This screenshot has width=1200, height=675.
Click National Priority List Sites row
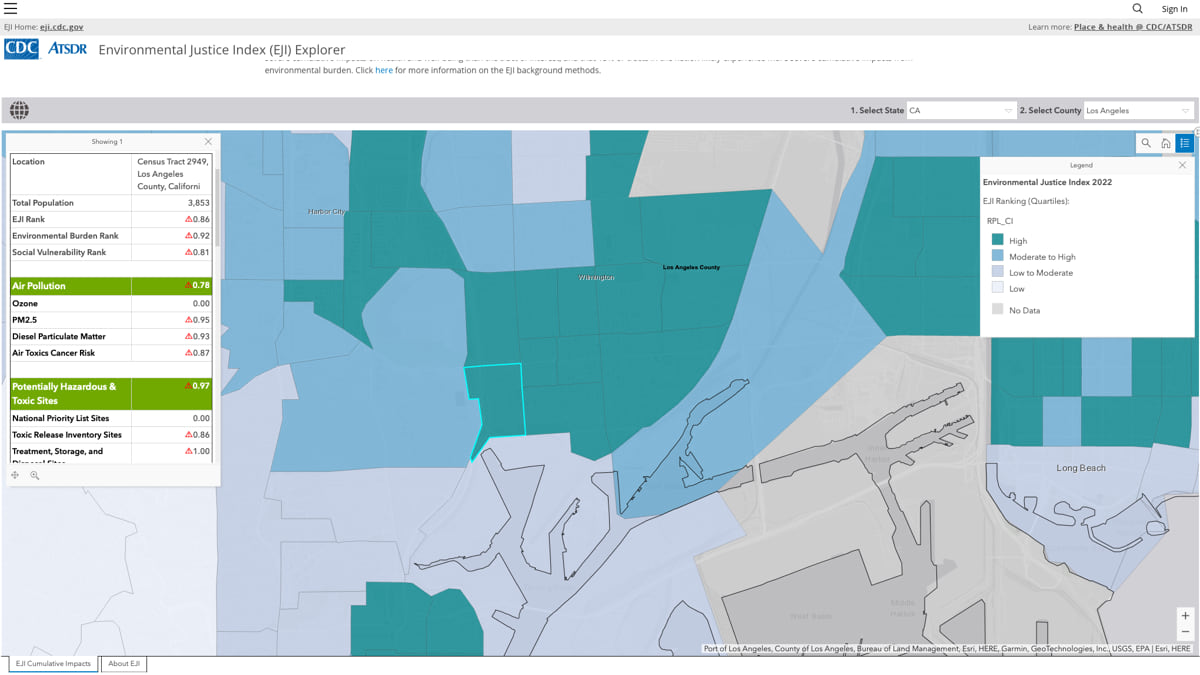click(x=111, y=418)
